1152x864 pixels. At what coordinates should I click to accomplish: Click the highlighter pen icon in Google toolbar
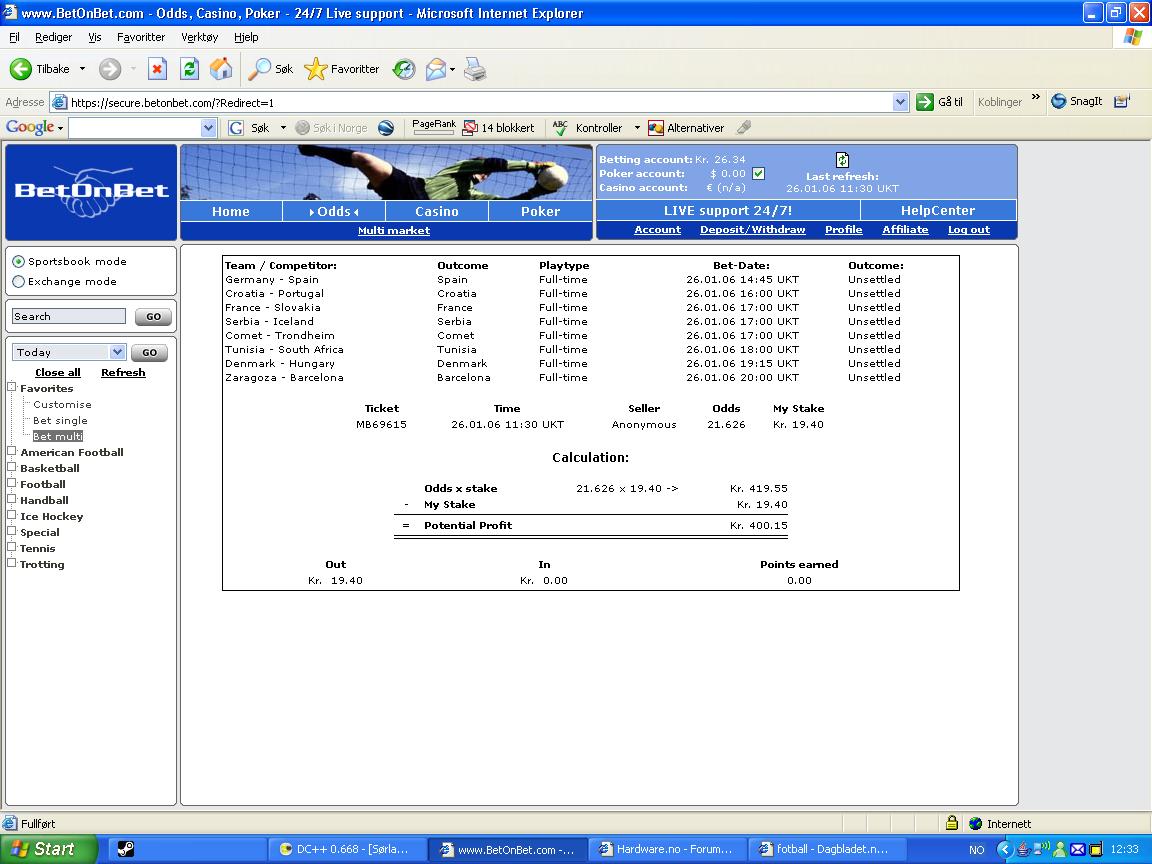(744, 128)
